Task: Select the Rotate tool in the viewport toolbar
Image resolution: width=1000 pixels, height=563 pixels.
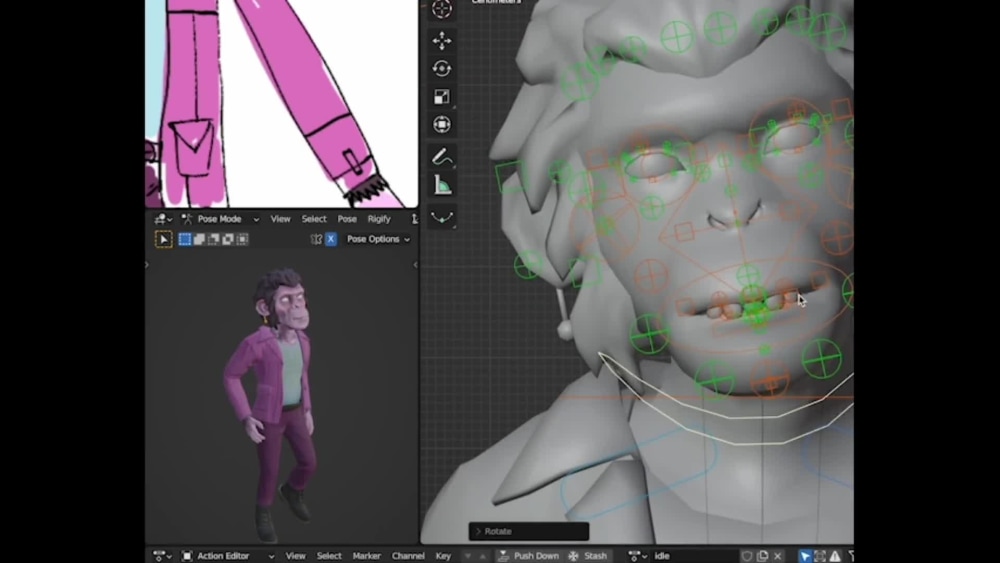Action: pyautogui.click(x=441, y=68)
